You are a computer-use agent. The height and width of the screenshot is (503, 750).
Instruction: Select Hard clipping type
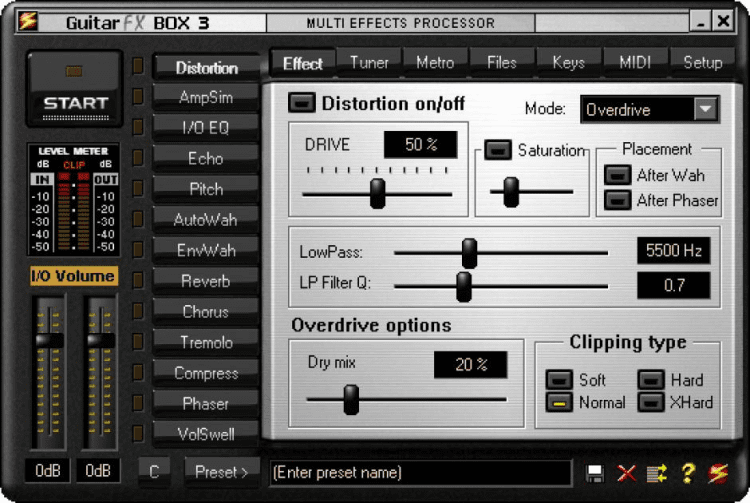(651, 380)
